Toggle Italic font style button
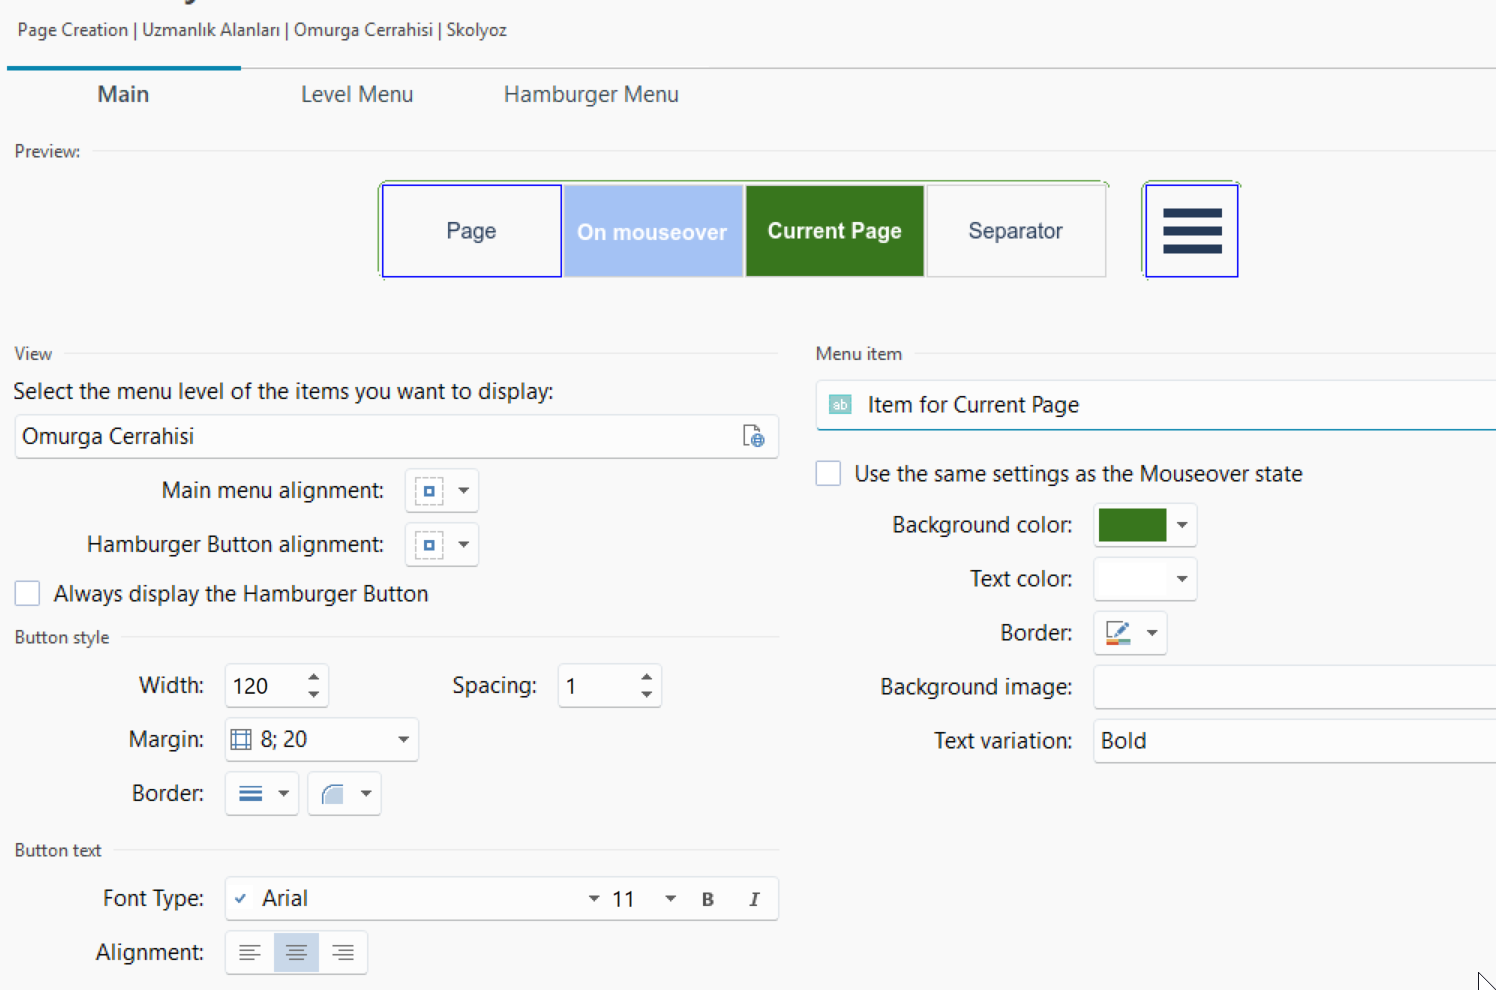1496x990 pixels. (x=754, y=899)
